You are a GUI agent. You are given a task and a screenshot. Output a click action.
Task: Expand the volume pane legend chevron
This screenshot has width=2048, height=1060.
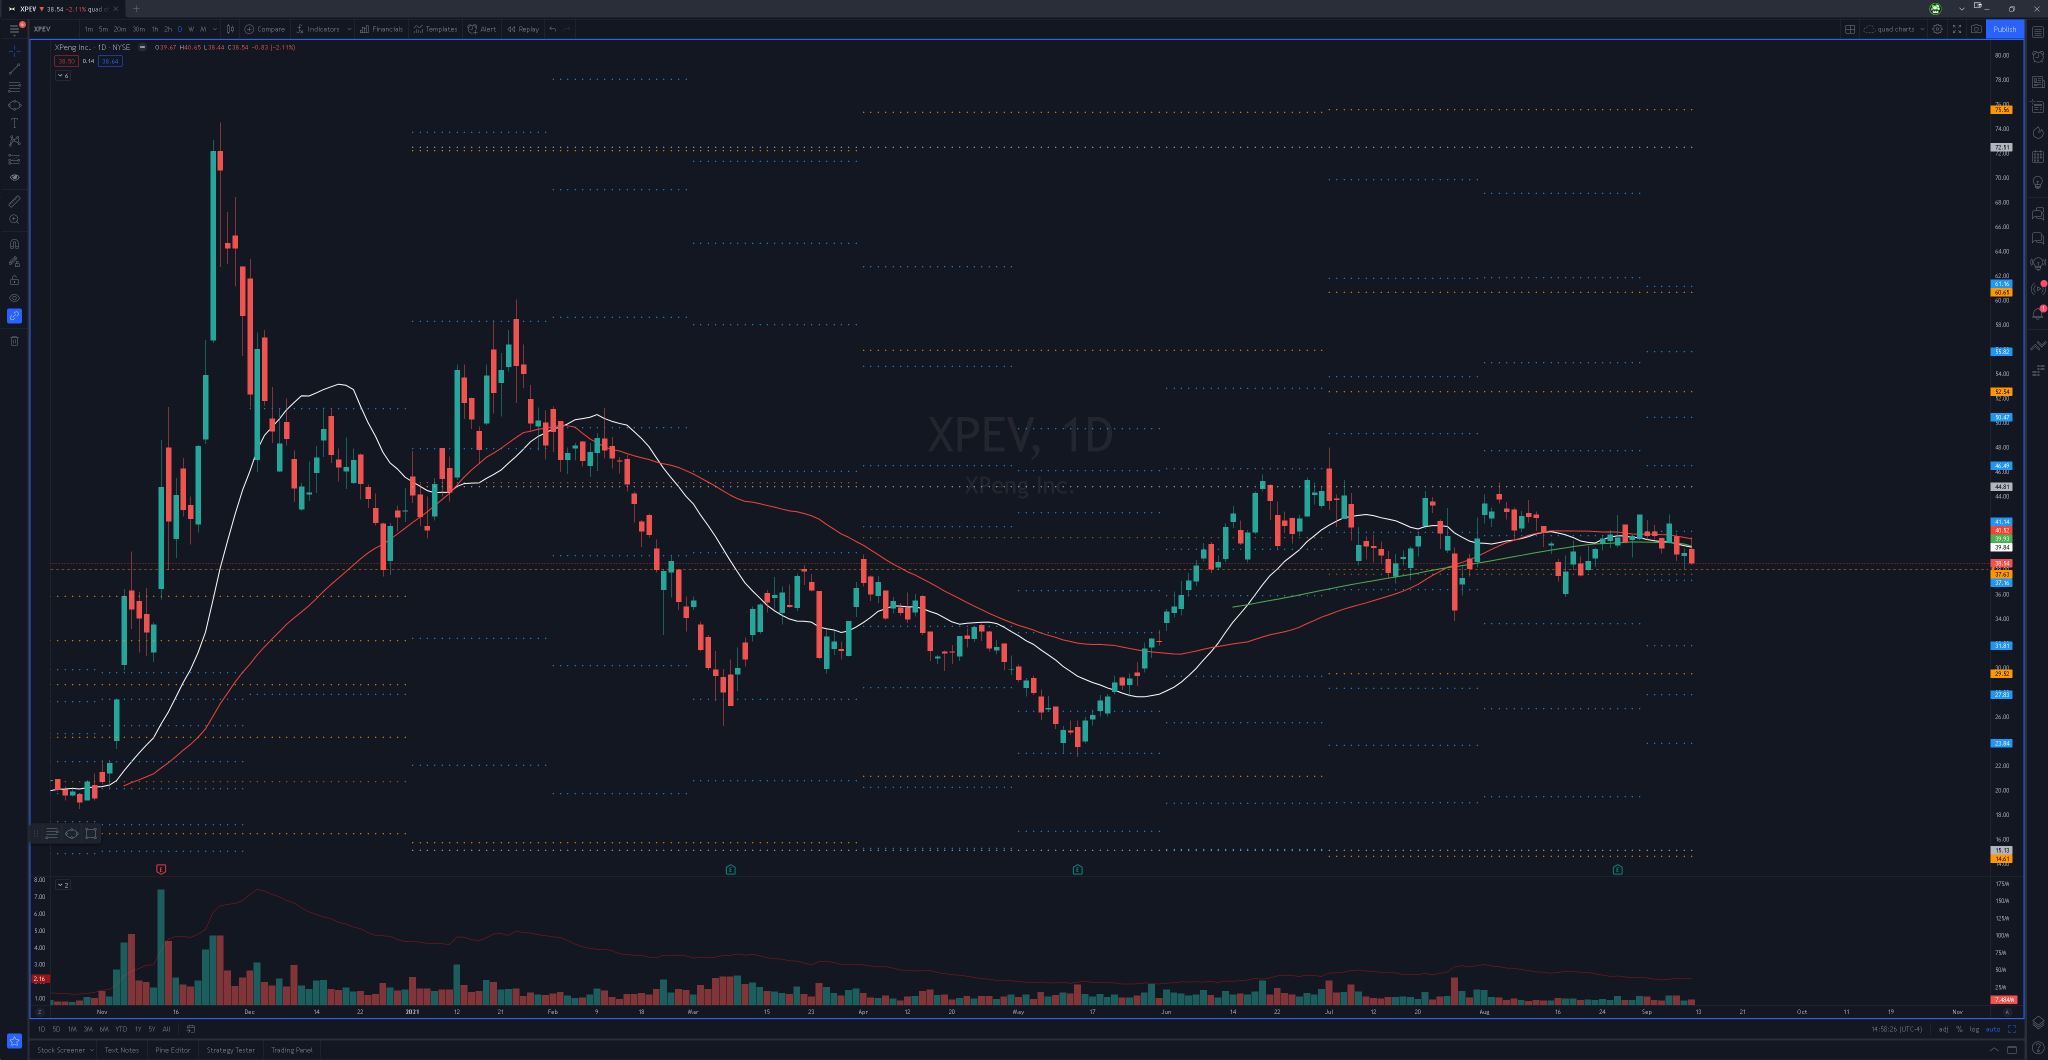pyautogui.click(x=62, y=885)
